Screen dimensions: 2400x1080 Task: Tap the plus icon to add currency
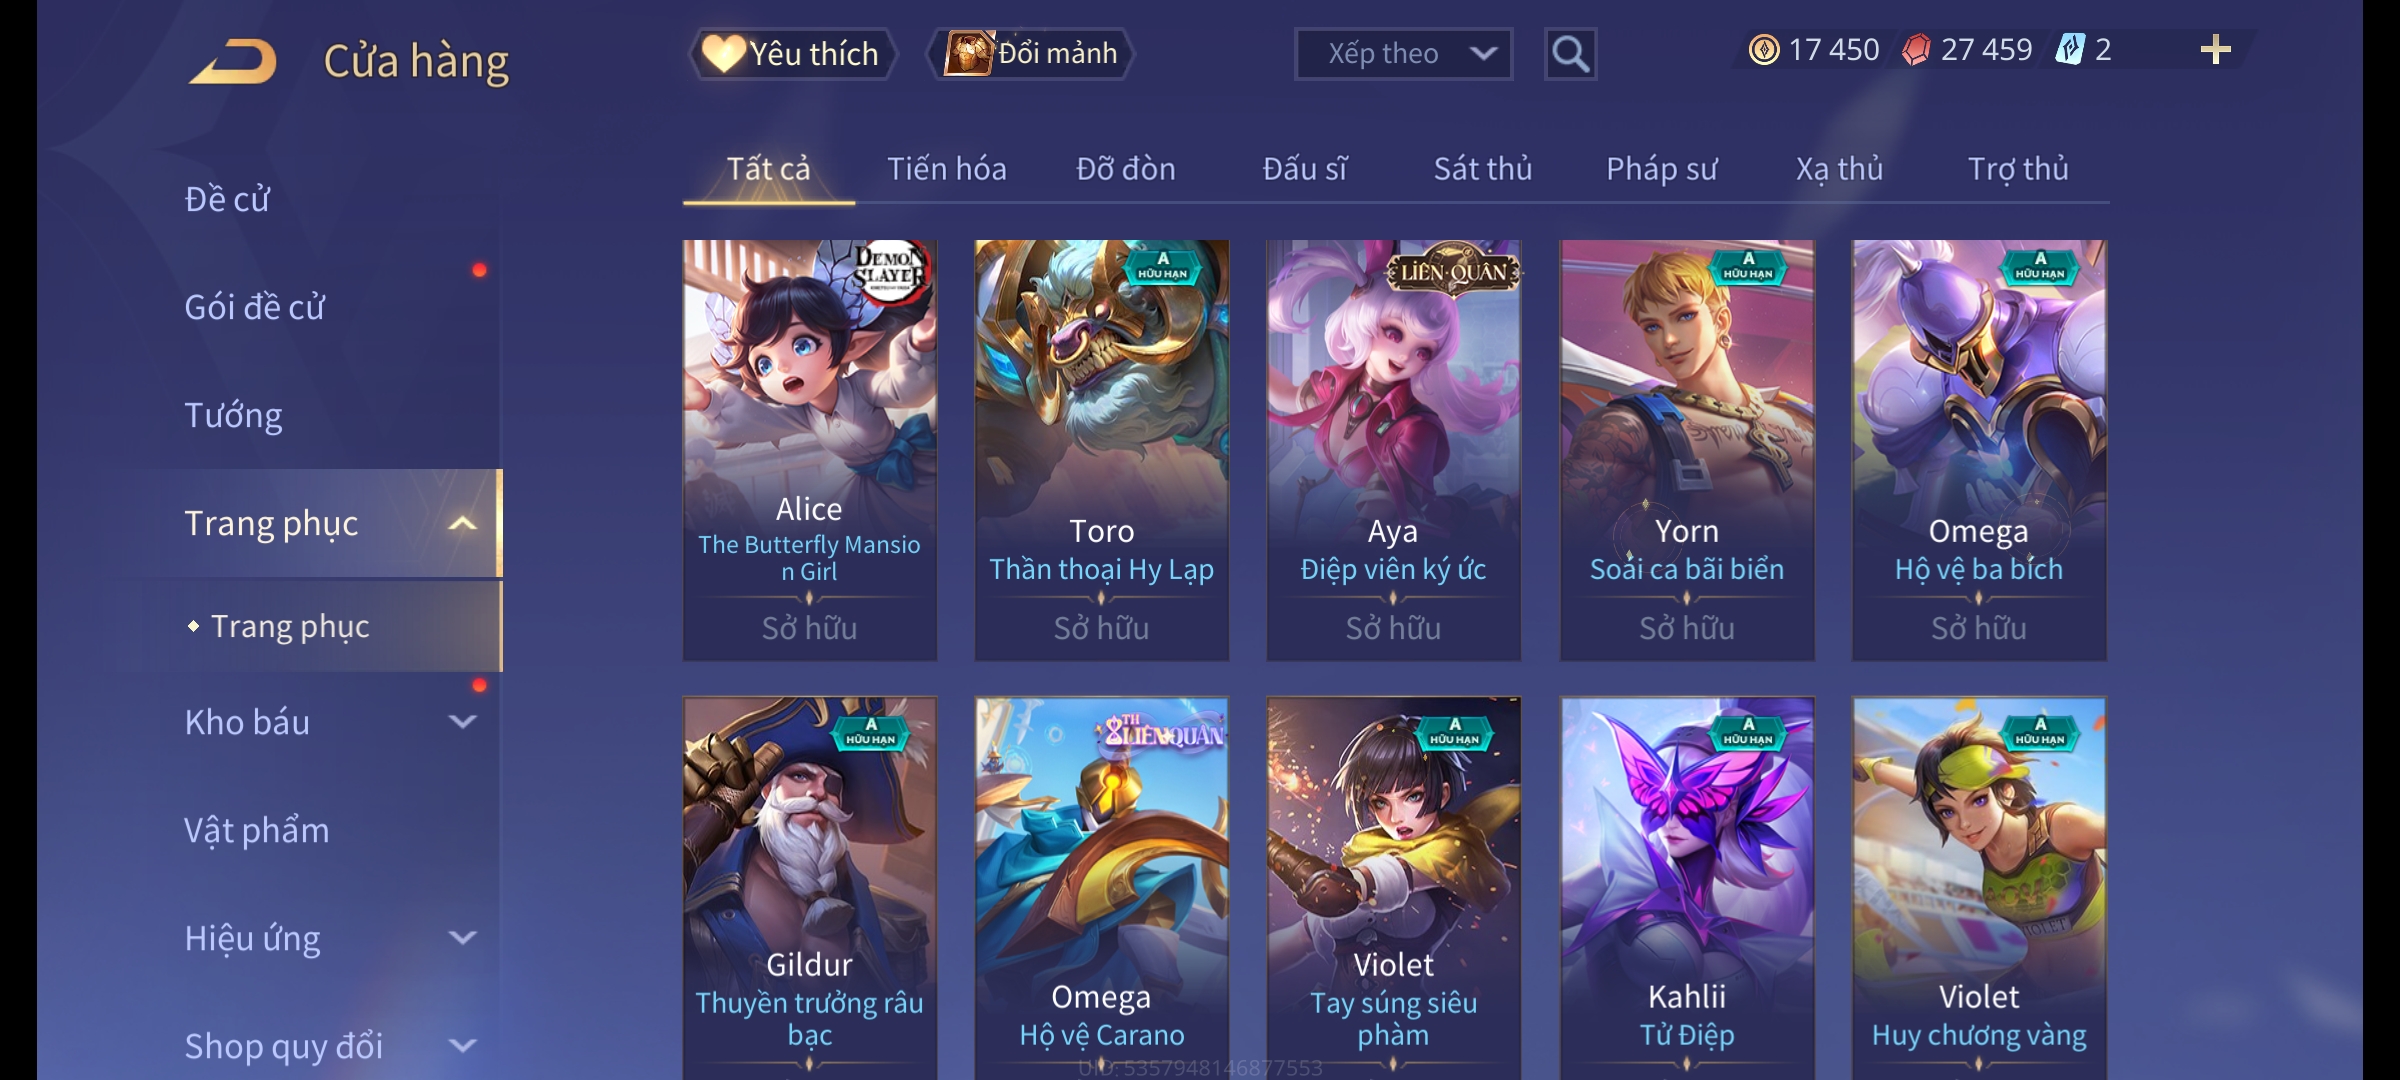point(2216,50)
